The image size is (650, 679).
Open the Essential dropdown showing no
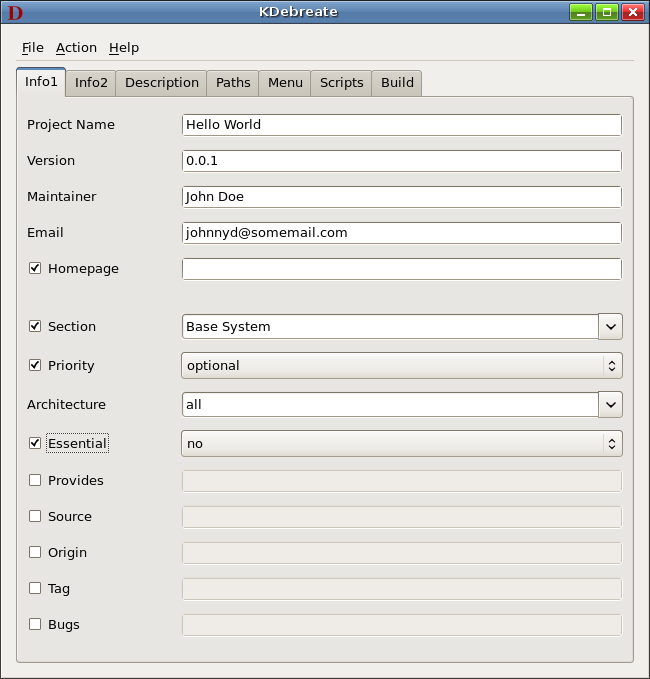pos(402,443)
